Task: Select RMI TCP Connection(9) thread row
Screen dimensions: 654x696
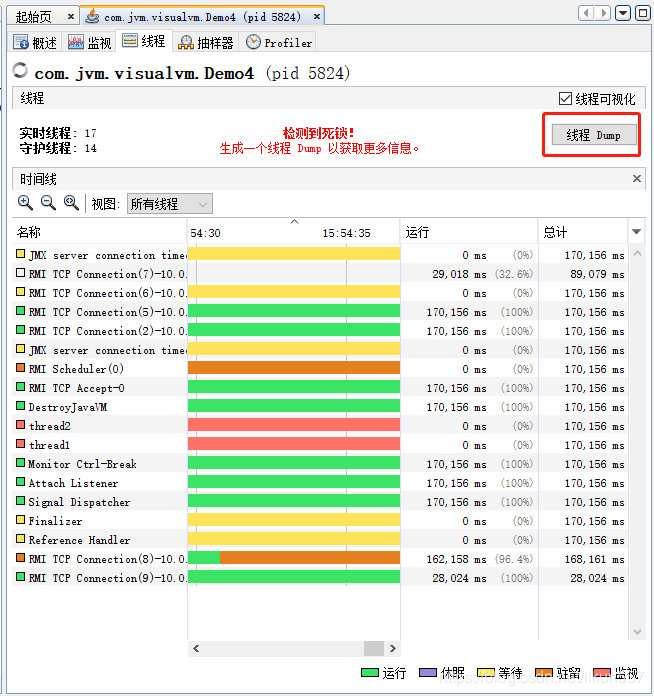Action: coord(320,578)
